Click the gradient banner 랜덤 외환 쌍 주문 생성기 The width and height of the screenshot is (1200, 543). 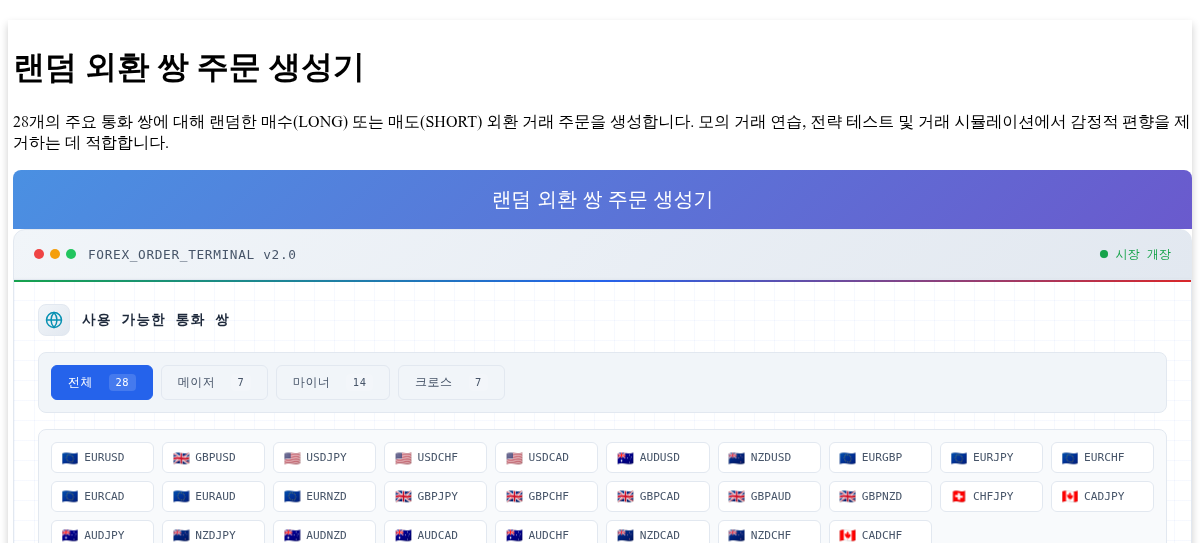pyautogui.click(x=602, y=200)
